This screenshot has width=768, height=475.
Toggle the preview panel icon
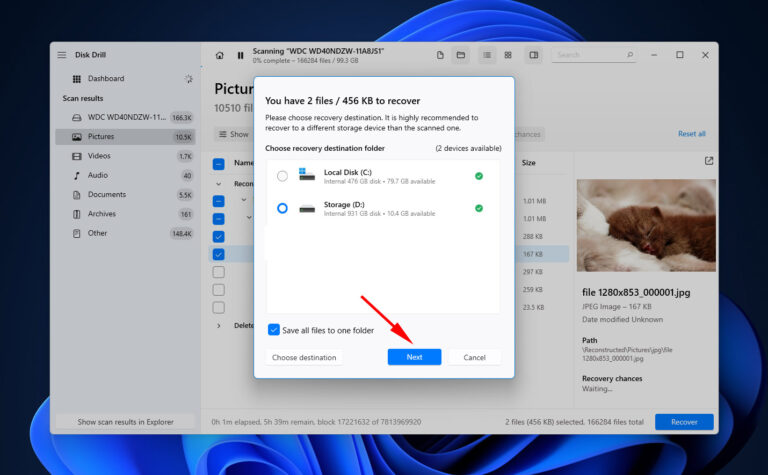534,55
